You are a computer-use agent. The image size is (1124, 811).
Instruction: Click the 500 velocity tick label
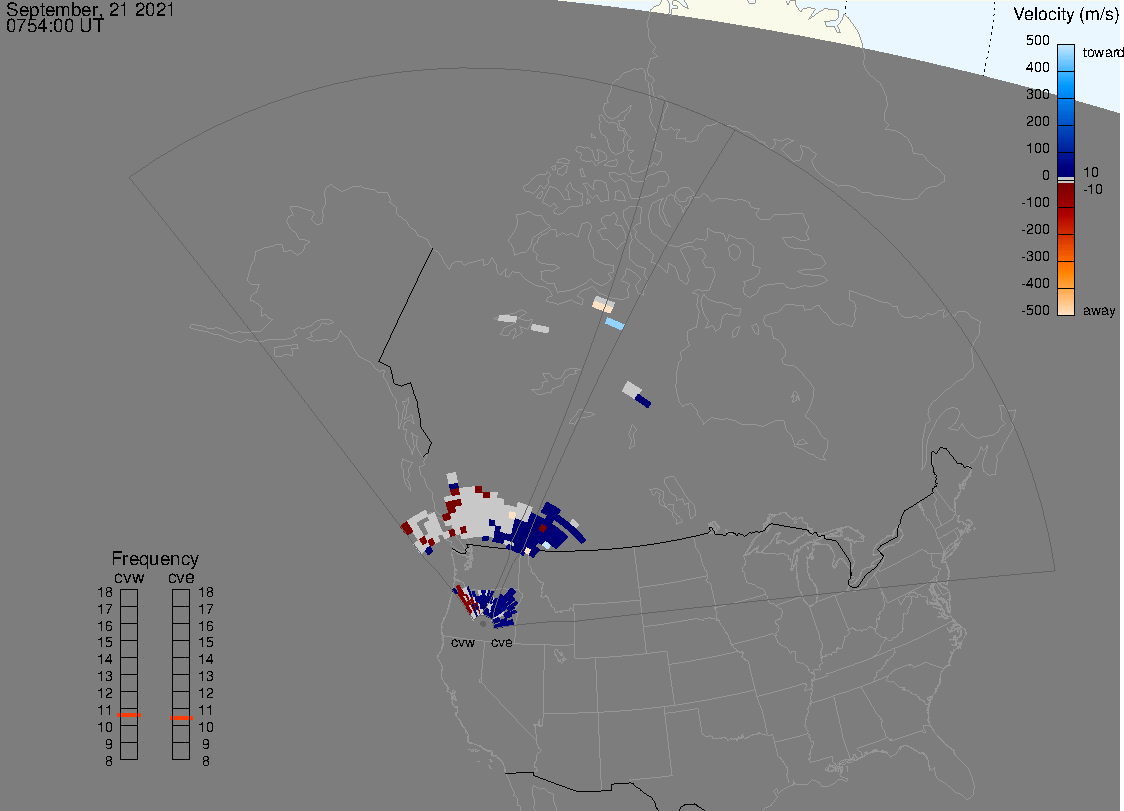[1037, 40]
